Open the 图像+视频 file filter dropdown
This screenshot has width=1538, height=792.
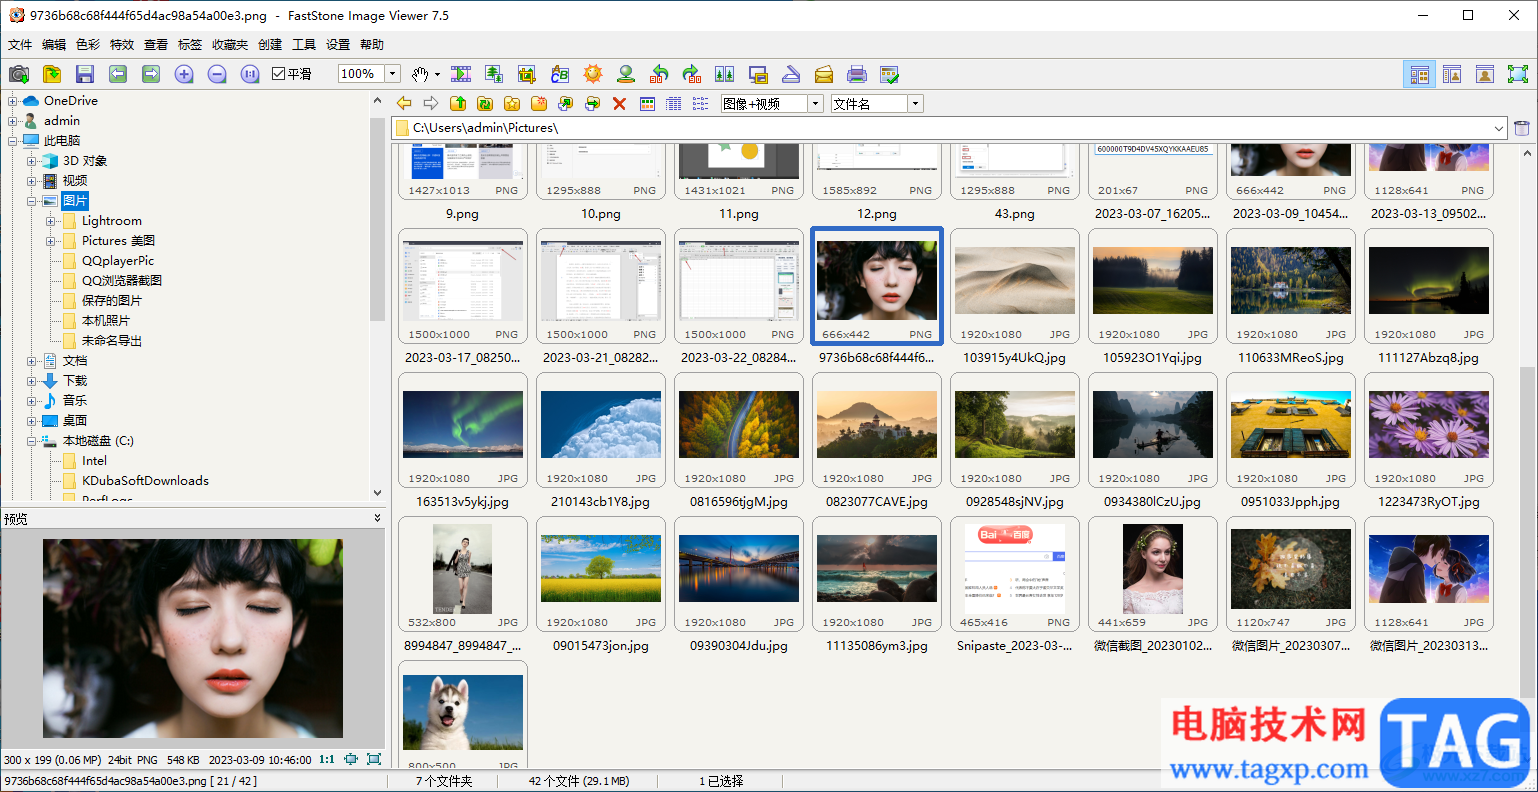(x=816, y=104)
